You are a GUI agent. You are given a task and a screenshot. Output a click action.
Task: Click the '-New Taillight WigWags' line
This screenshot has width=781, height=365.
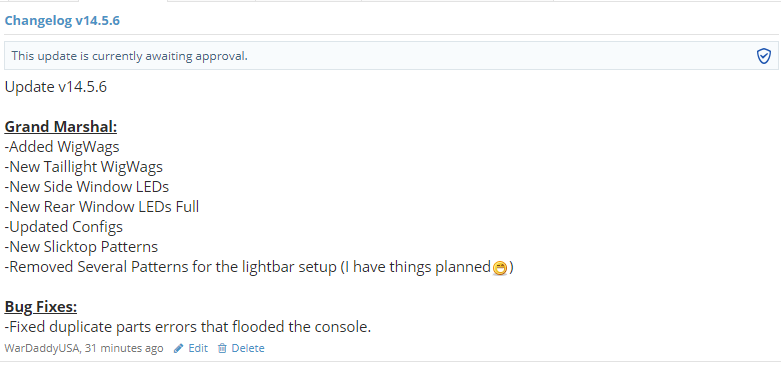(84, 167)
